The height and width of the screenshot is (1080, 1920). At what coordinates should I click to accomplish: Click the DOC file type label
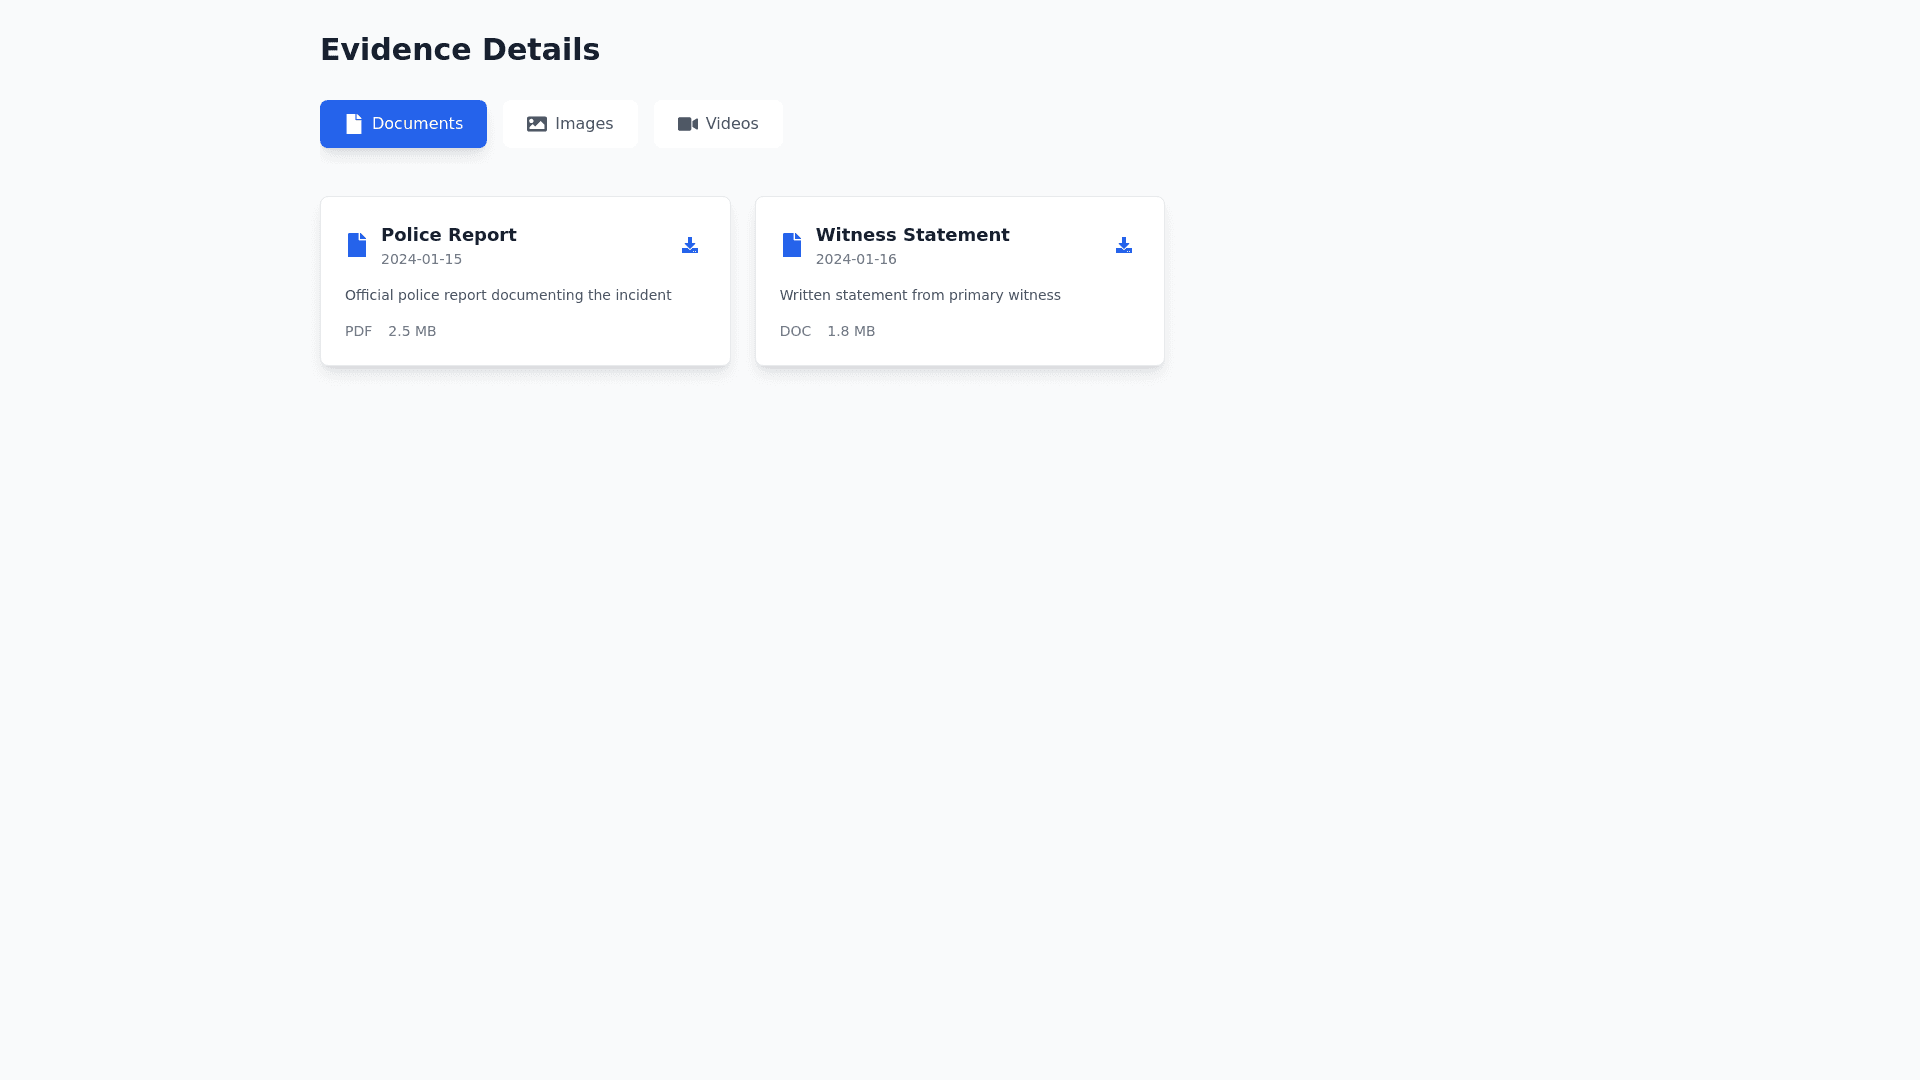[x=795, y=331]
